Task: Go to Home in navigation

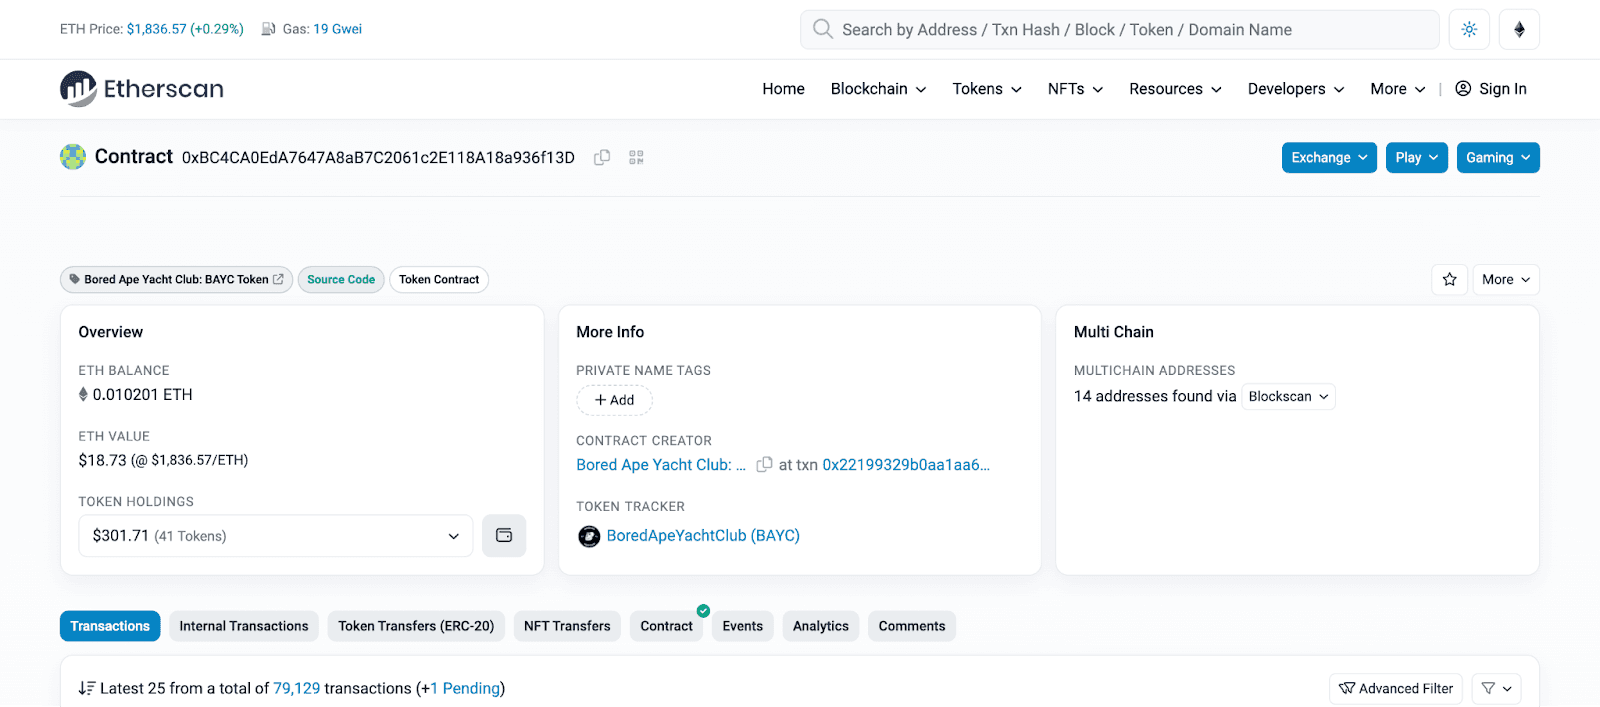Action: point(783,89)
